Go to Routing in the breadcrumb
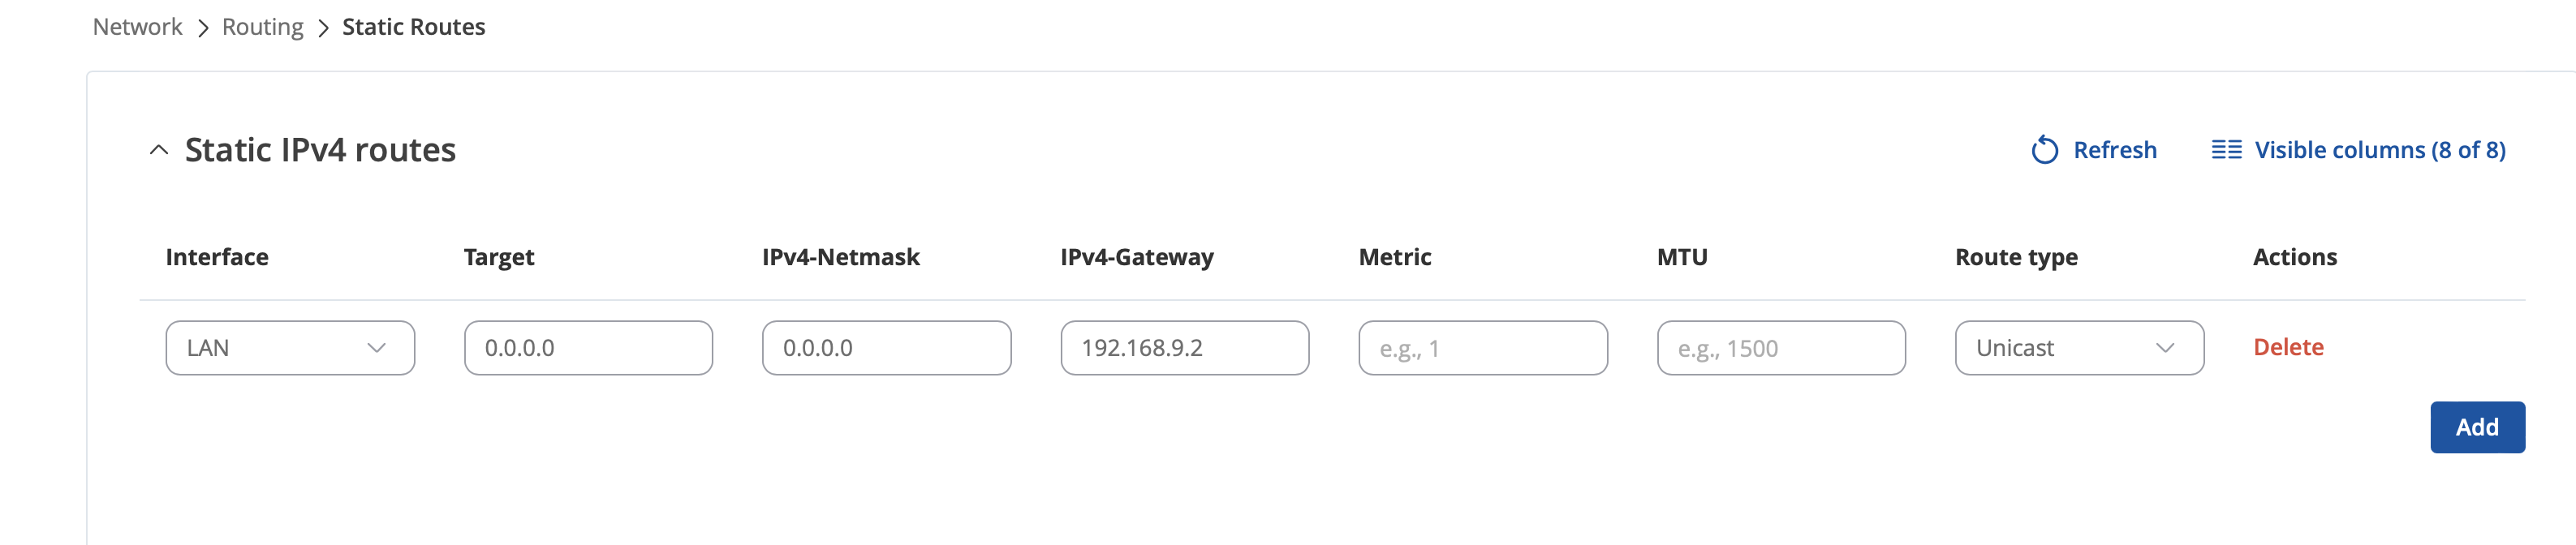This screenshot has width=2576, height=545. 263,27
